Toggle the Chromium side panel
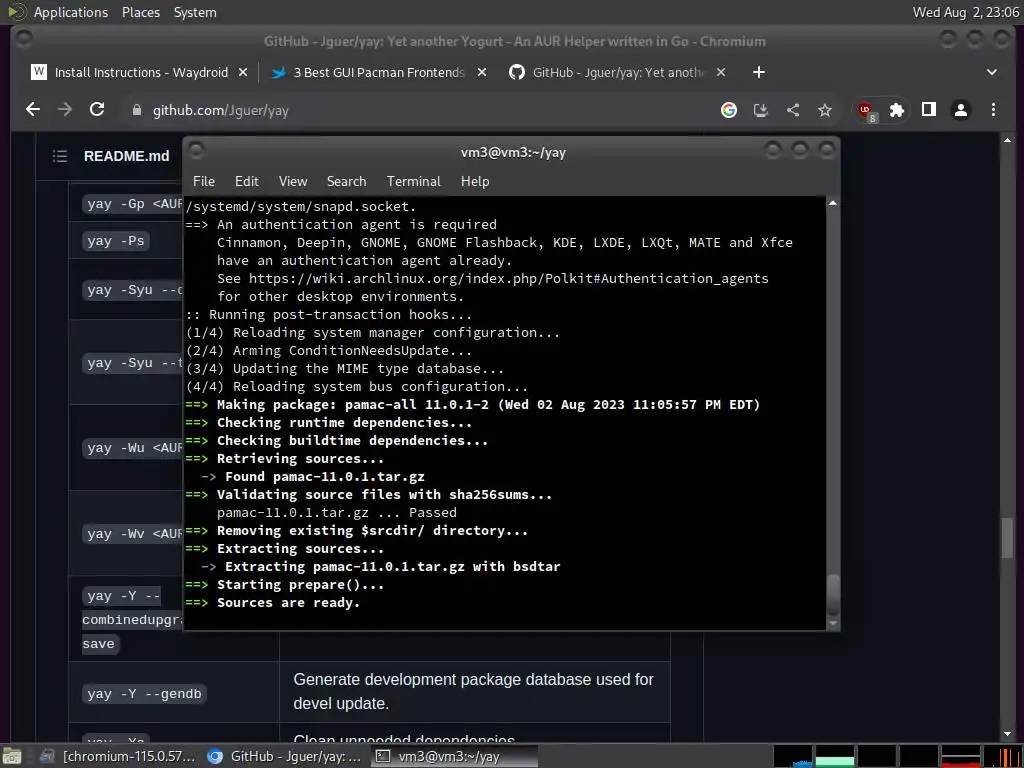The image size is (1024, 768). tap(929, 110)
